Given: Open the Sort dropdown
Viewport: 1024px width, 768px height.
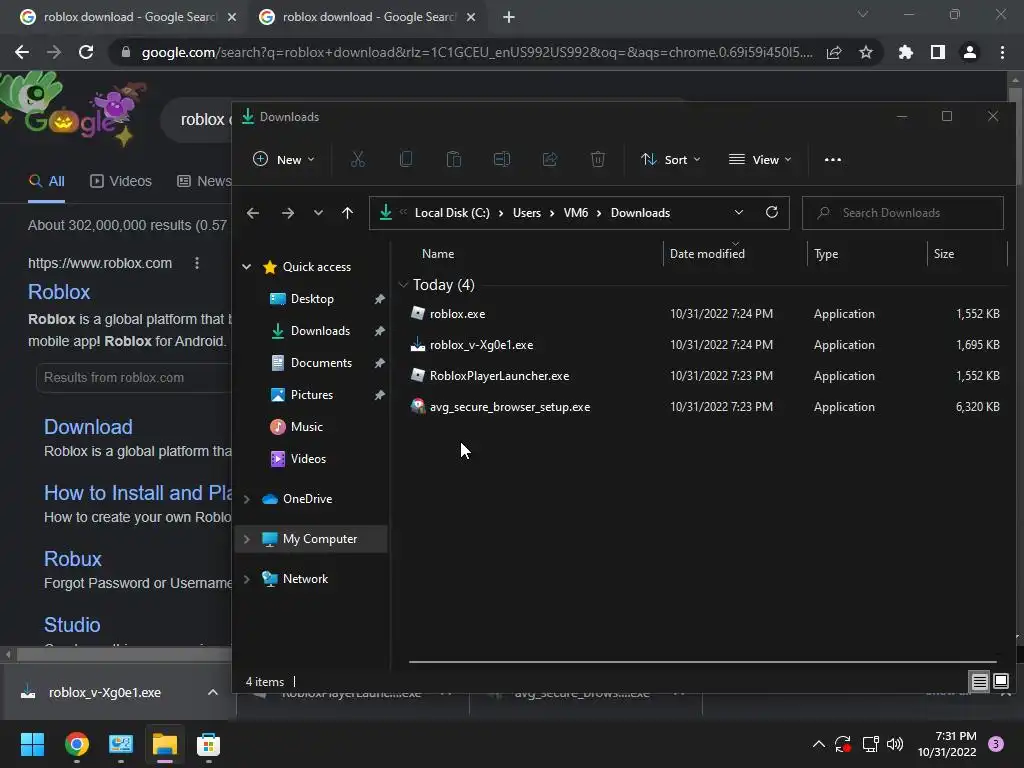Looking at the screenshot, I should tap(671, 159).
